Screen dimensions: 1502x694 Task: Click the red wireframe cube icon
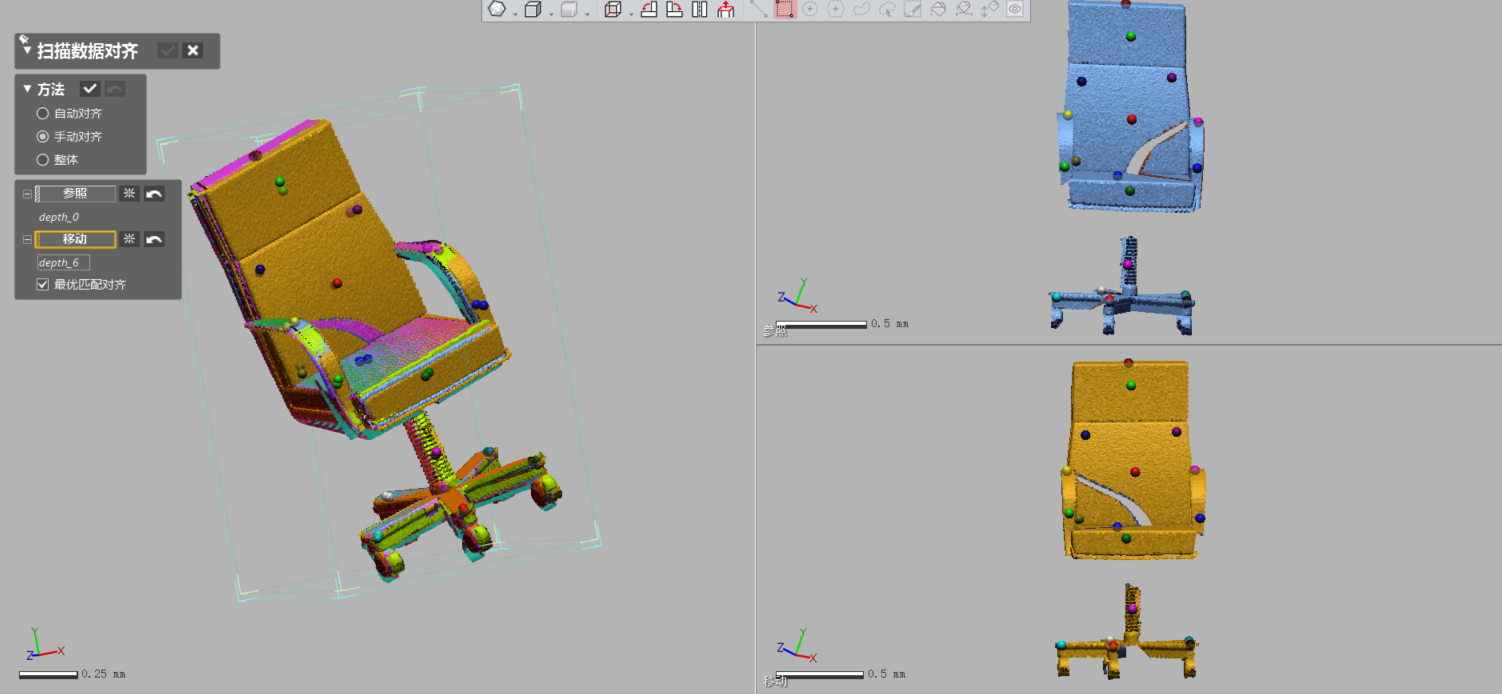(x=613, y=10)
